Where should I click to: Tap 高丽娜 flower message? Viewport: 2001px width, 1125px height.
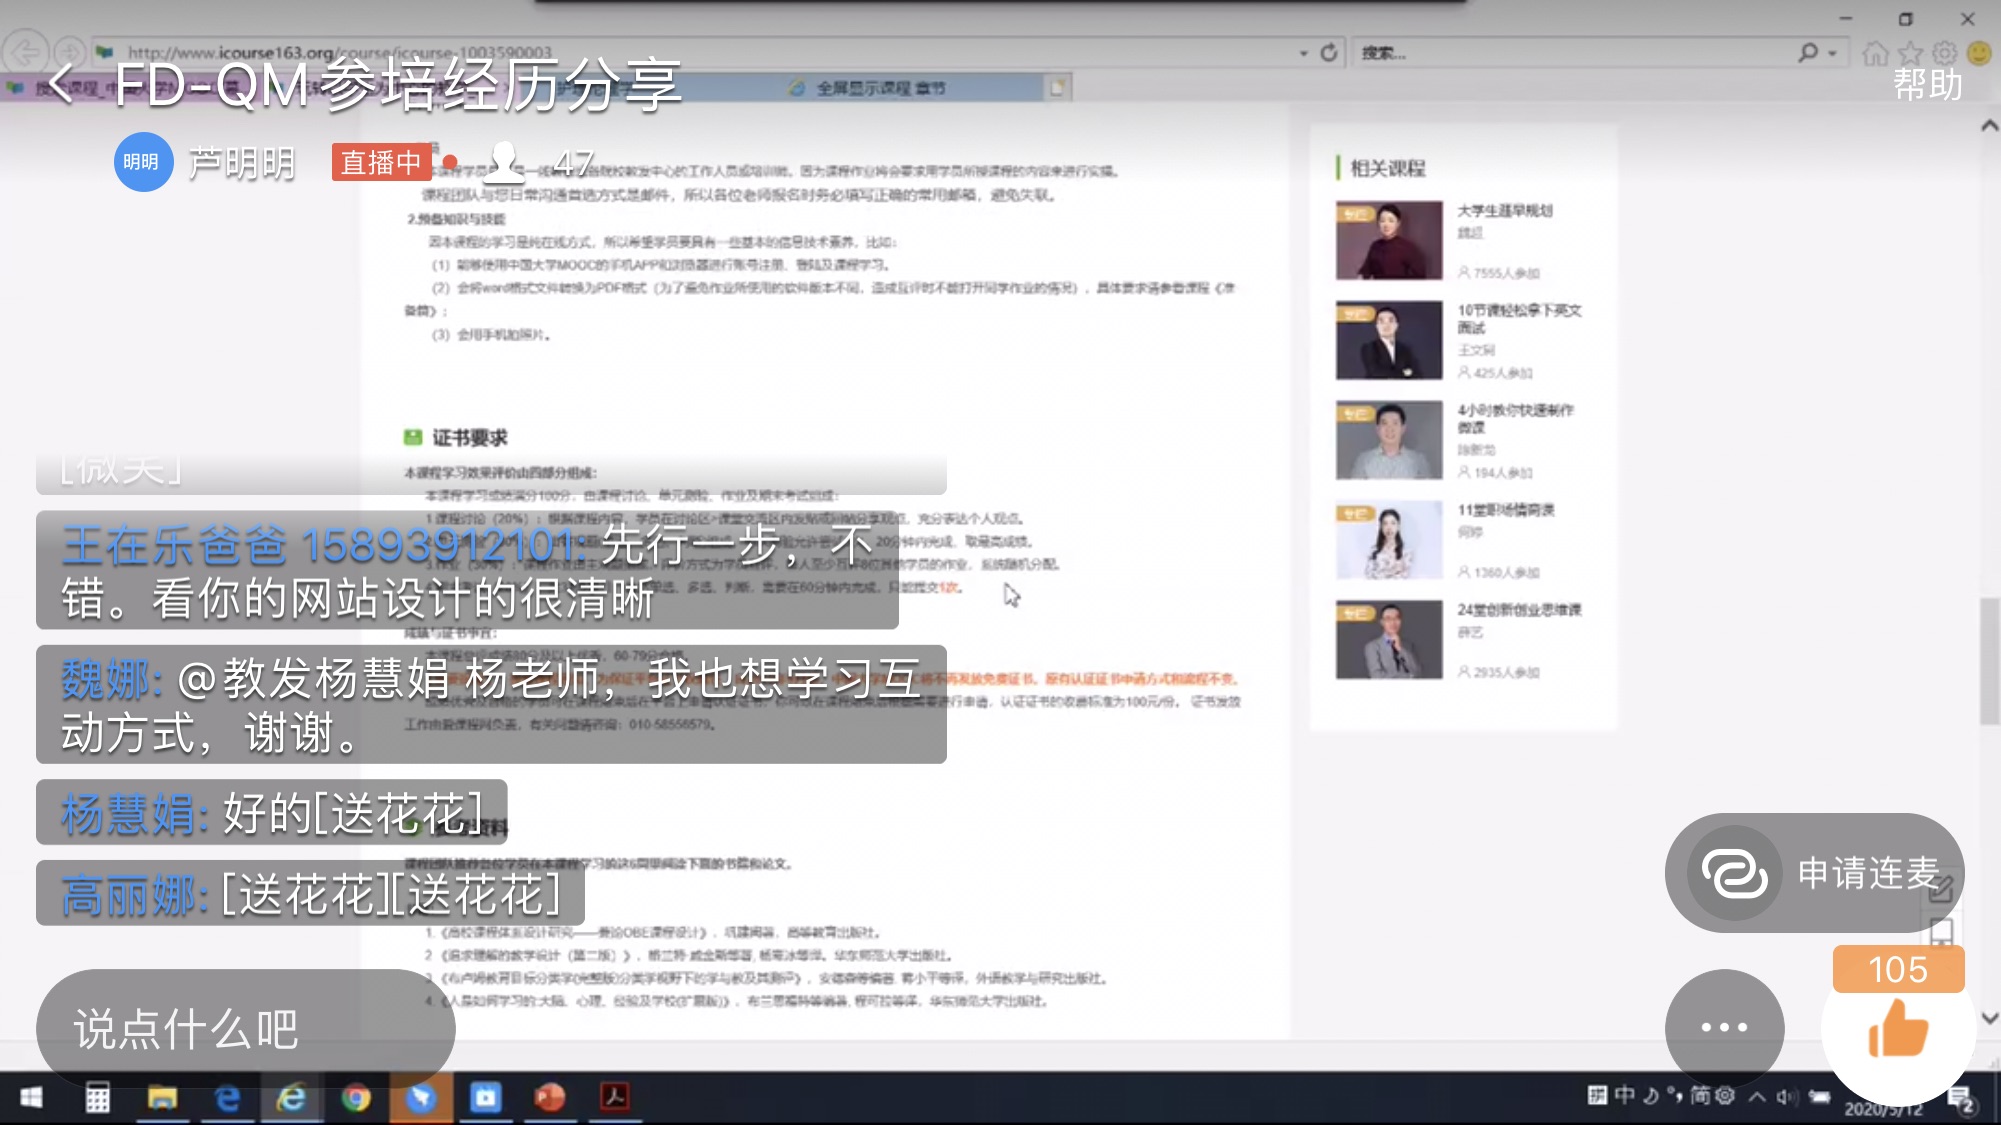pyautogui.click(x=310, y=893)
